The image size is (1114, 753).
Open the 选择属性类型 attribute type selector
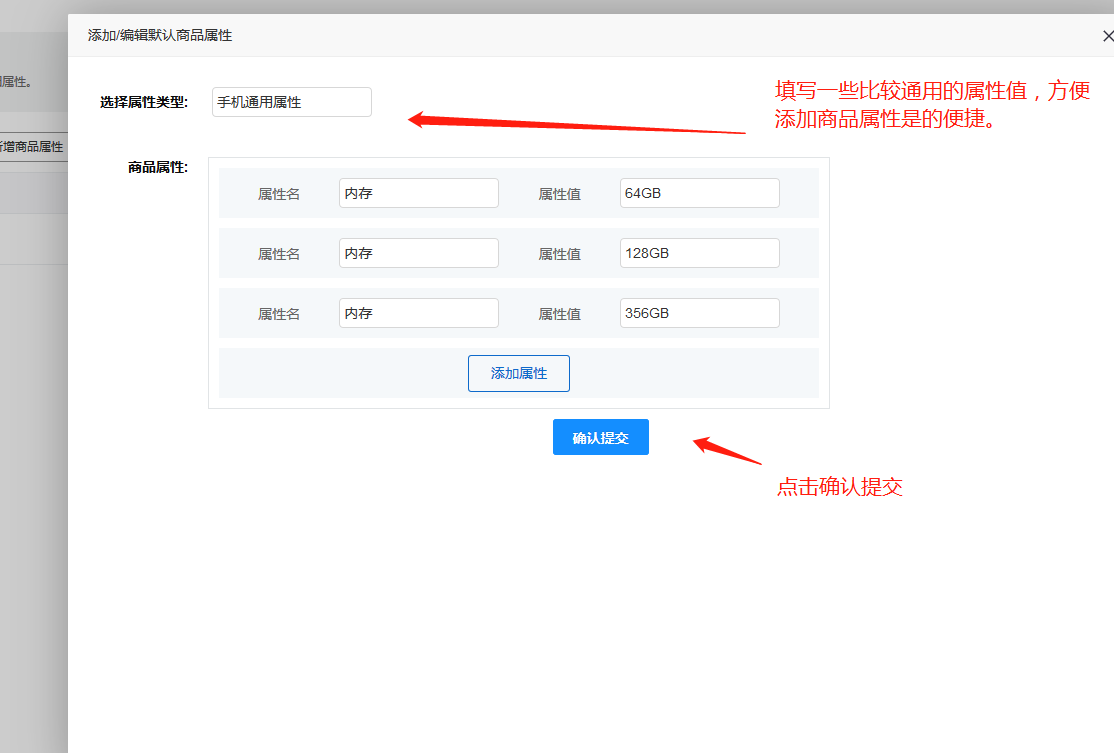tap(291, 102)
